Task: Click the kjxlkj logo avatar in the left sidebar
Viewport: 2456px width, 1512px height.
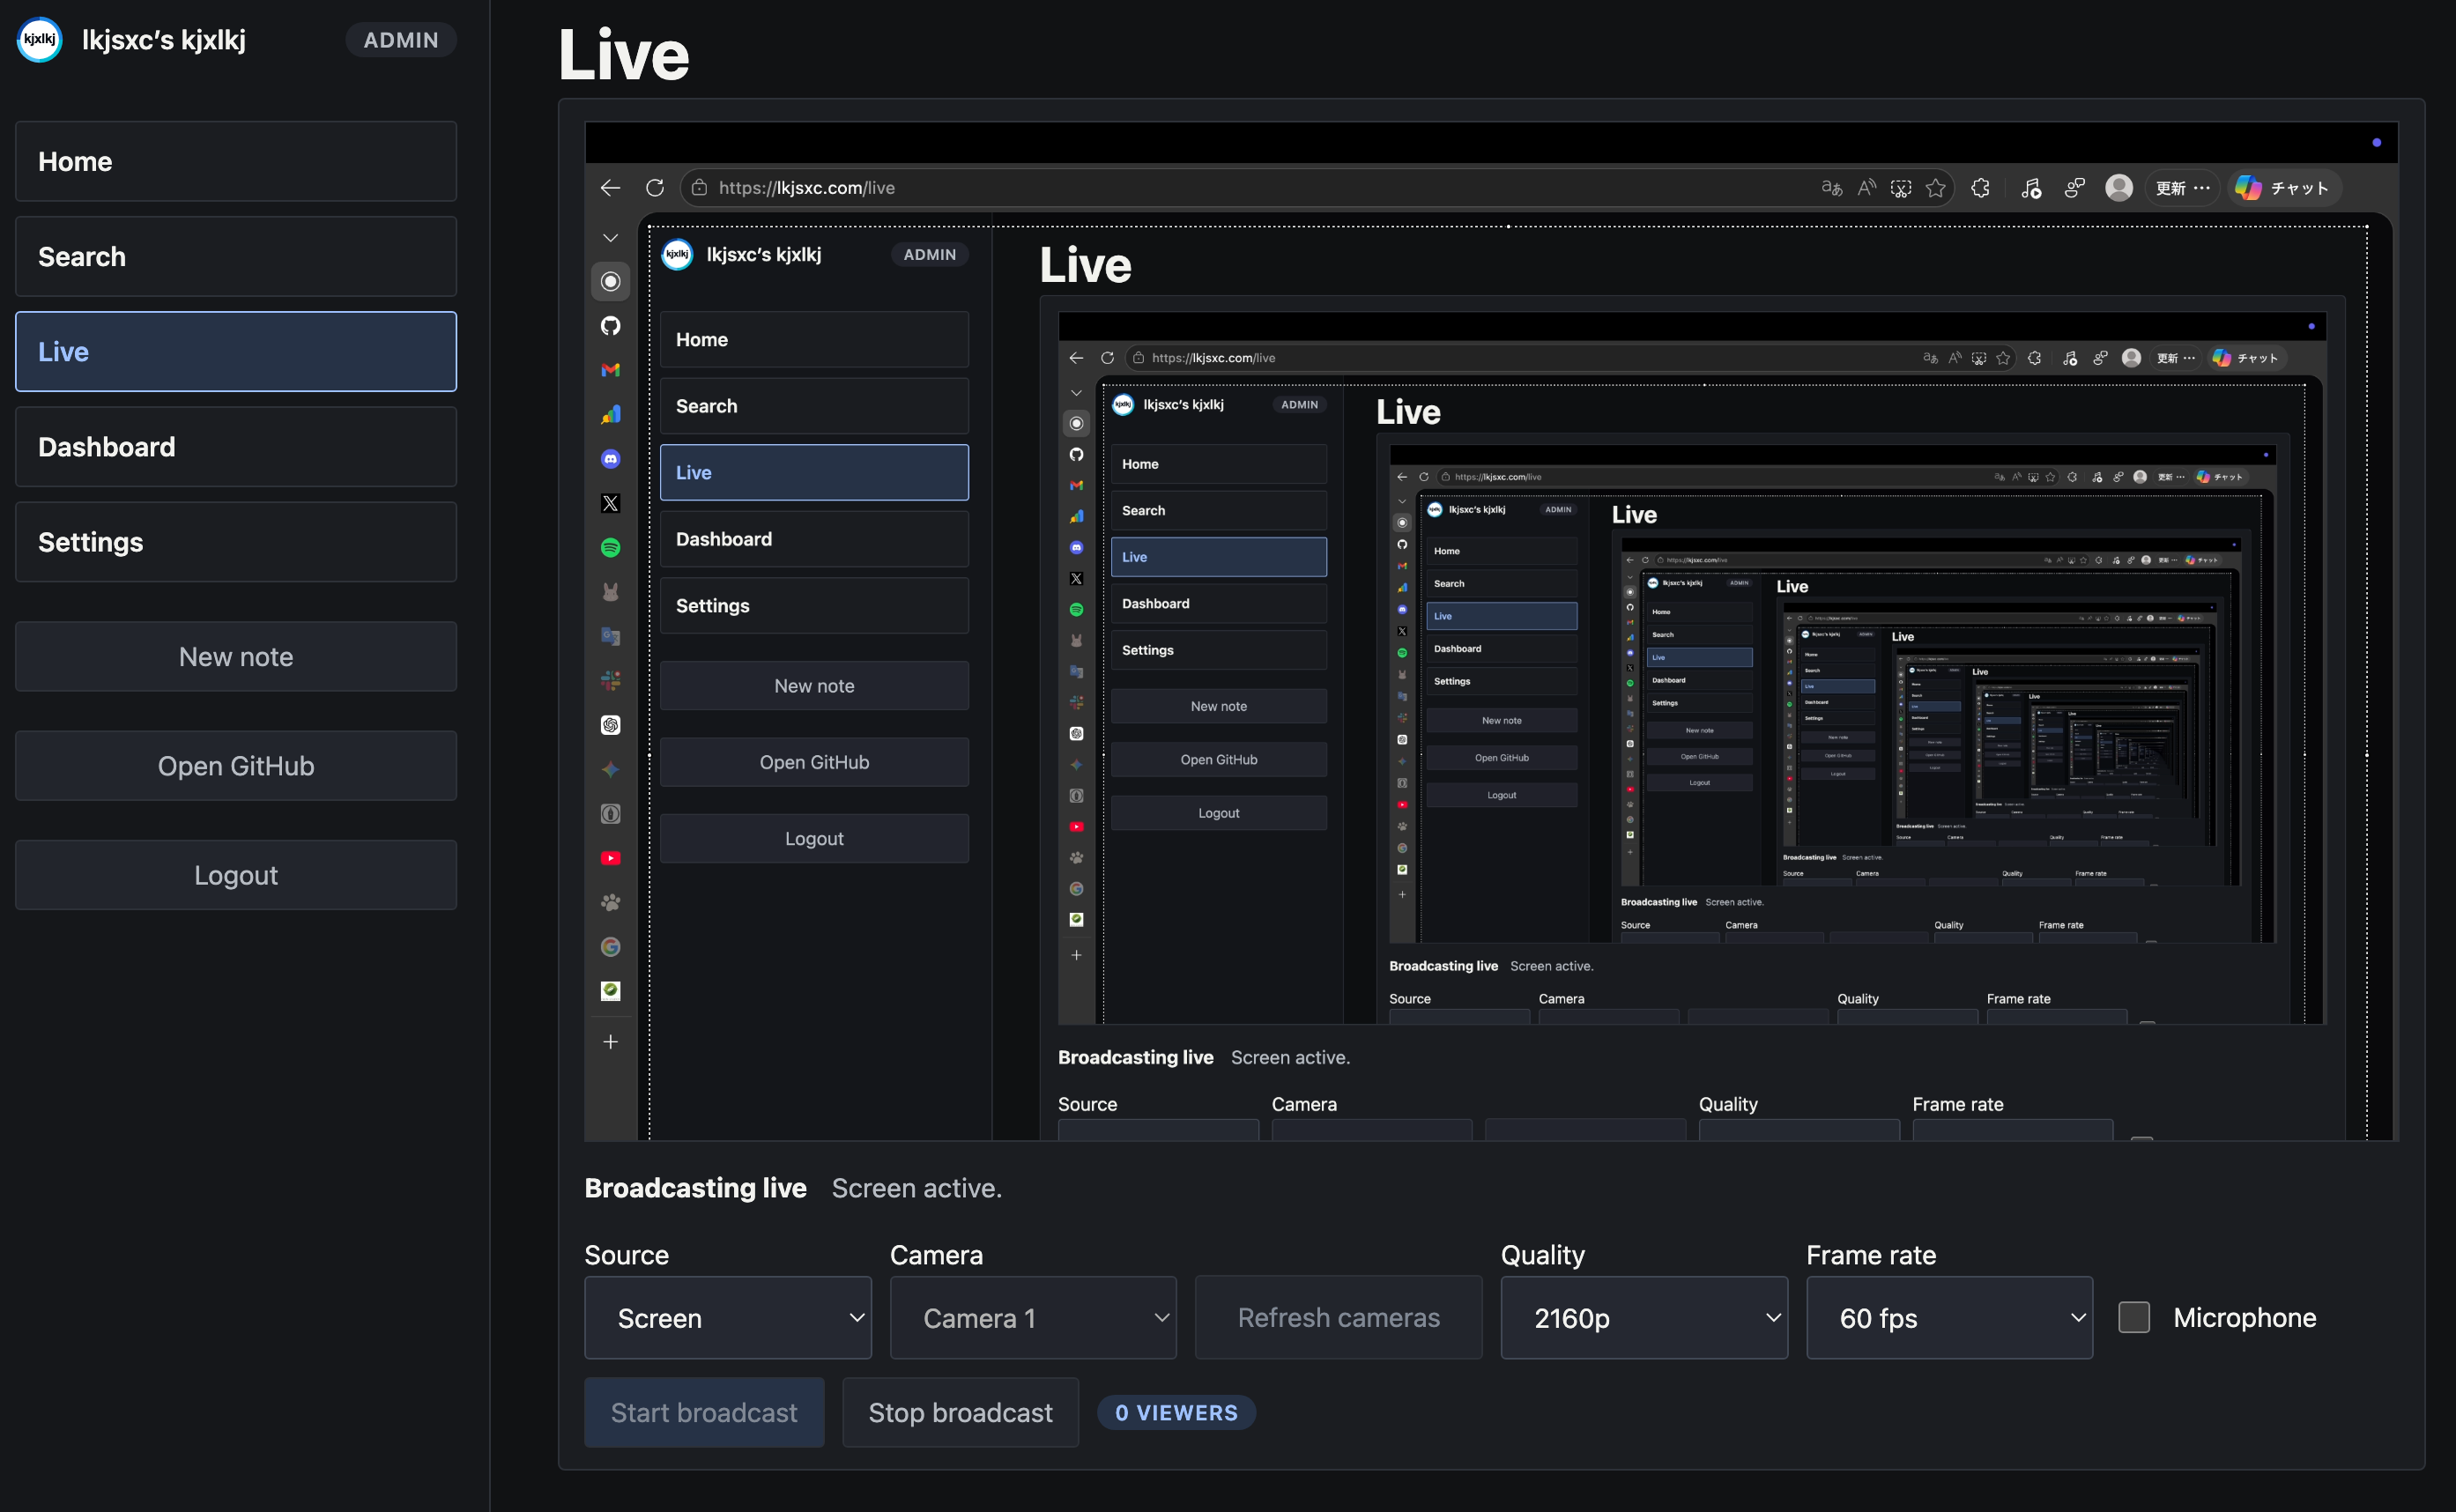Action: (x=40, y=40)
